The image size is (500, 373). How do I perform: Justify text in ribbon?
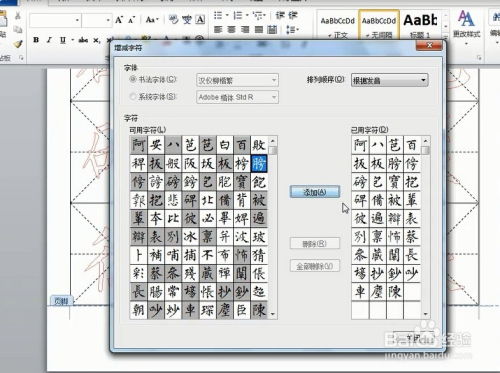pos(259,30)
